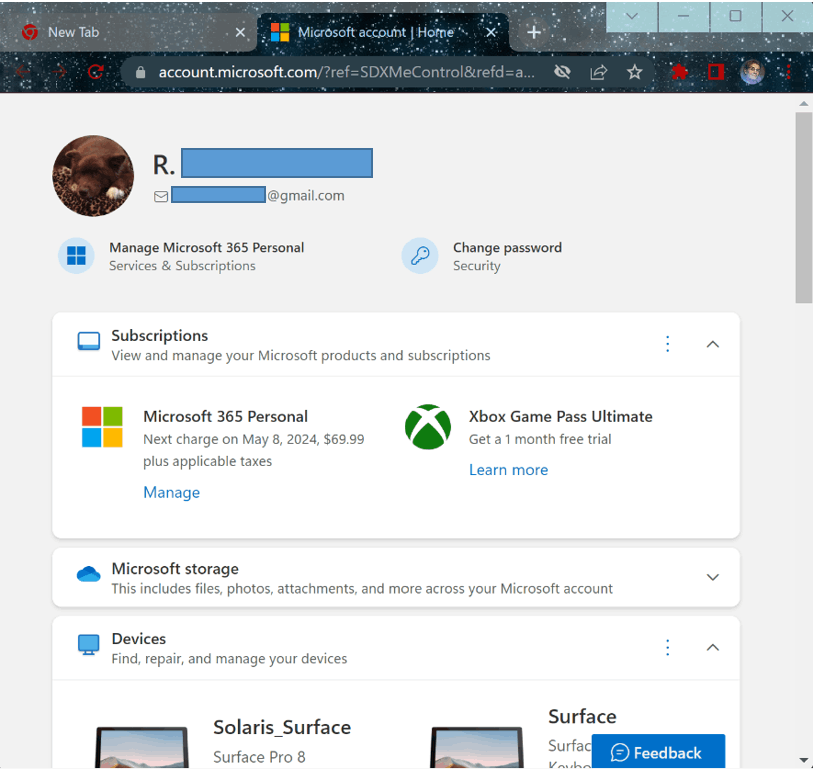Open Change password link

[507, 247]
